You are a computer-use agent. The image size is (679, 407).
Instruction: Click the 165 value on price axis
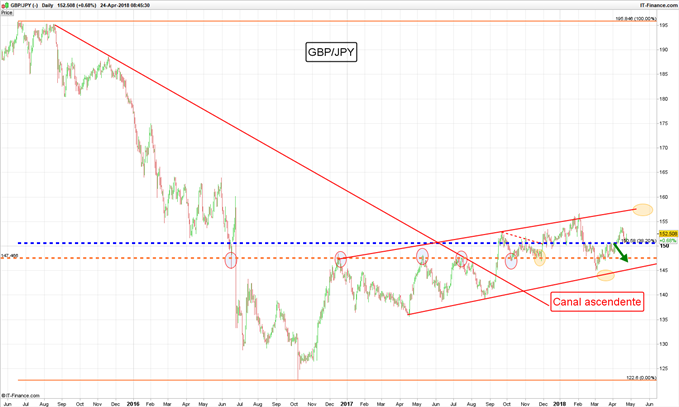663,172
